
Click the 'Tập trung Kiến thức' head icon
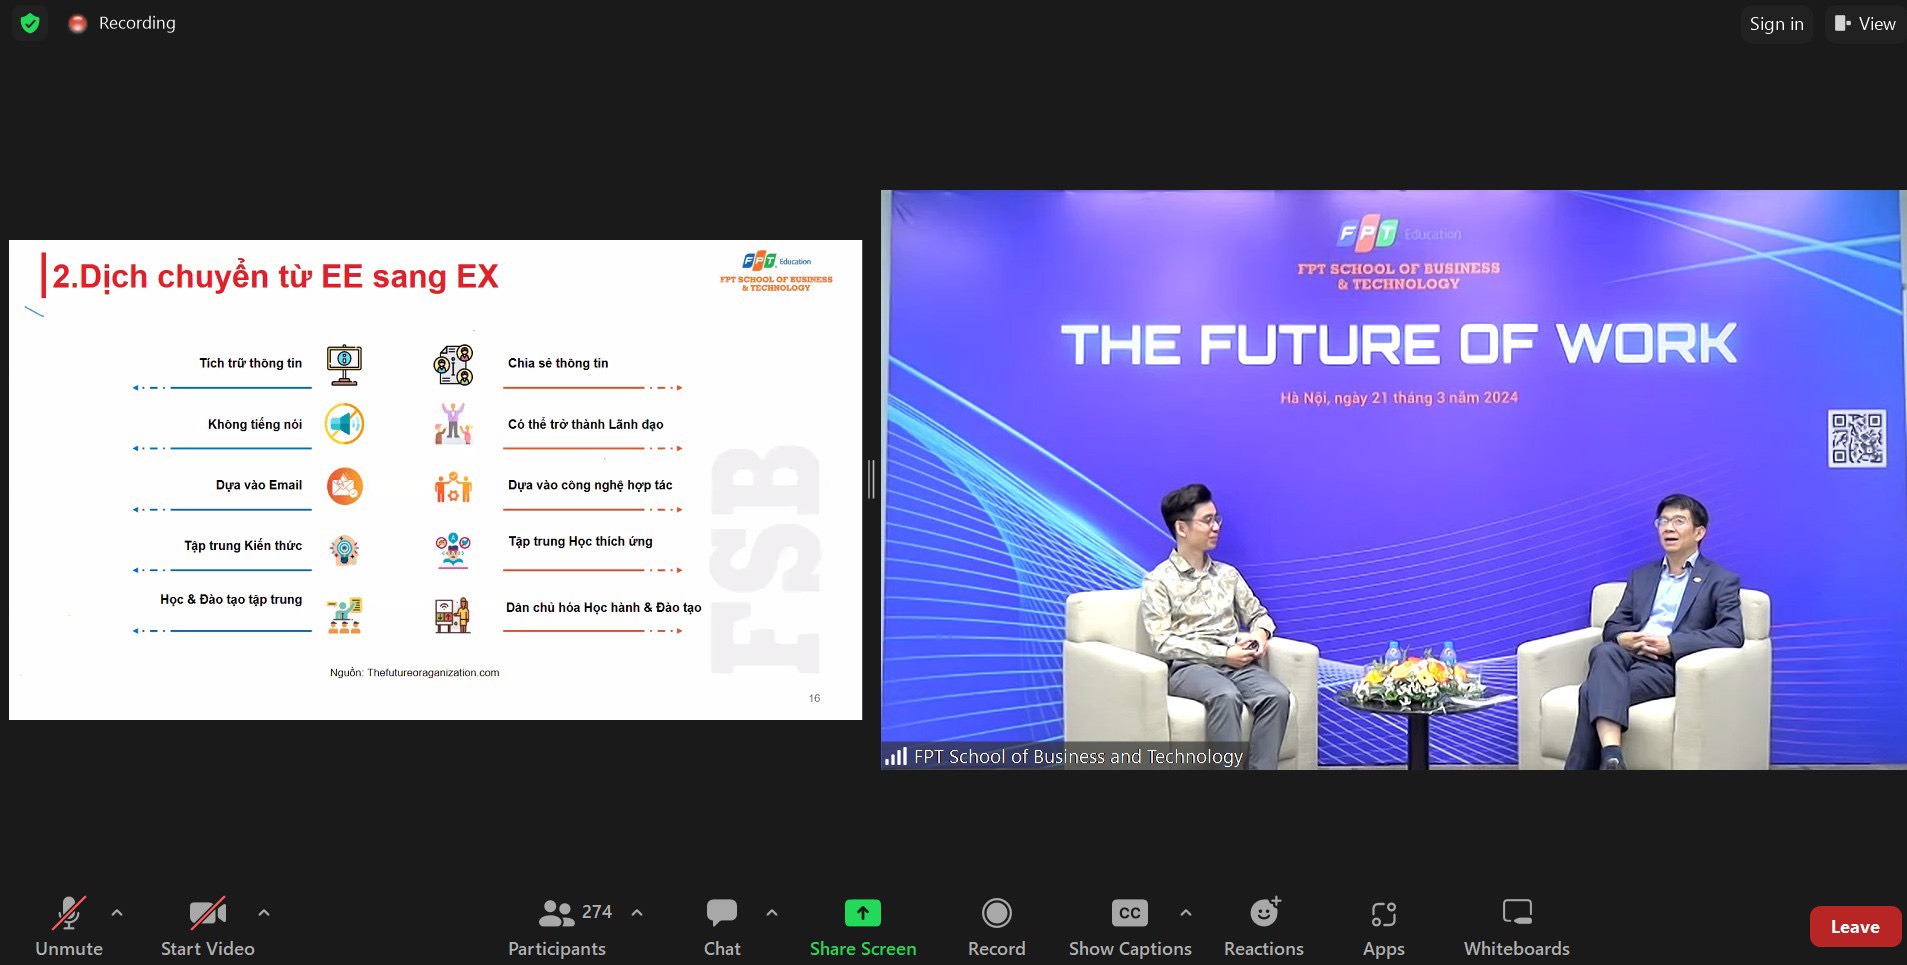coord(344,550)
